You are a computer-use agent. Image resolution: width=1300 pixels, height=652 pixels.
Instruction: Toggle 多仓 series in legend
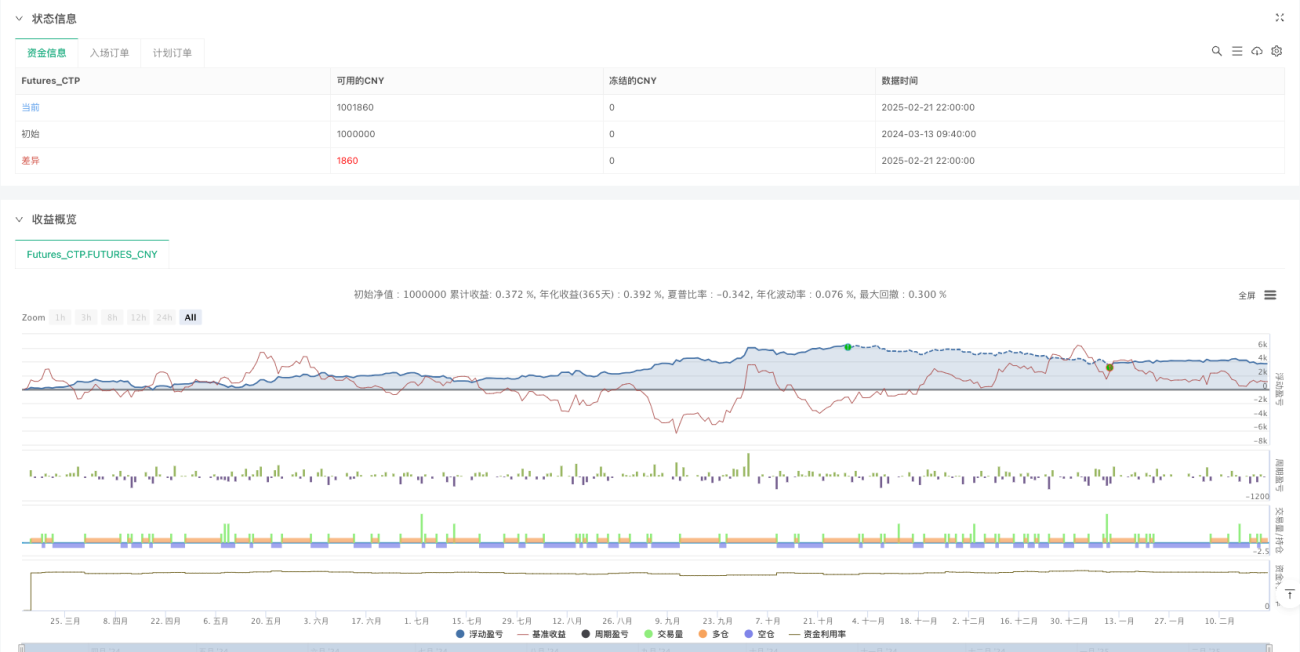click(x=715, y=634)
